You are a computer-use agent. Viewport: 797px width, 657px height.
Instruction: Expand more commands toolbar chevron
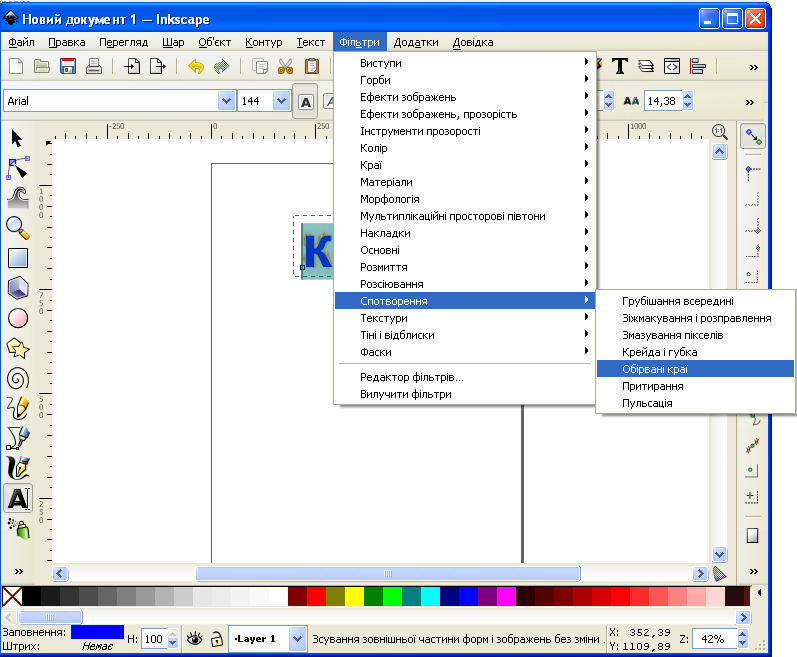[x=753, y=67]
